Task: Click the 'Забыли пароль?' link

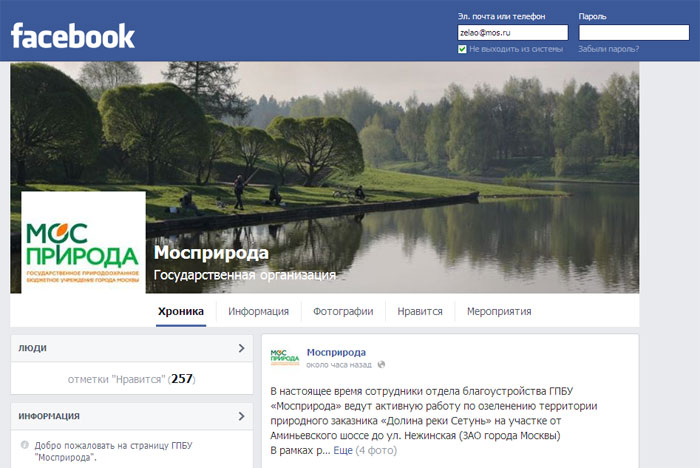Action: coord(608,49)
